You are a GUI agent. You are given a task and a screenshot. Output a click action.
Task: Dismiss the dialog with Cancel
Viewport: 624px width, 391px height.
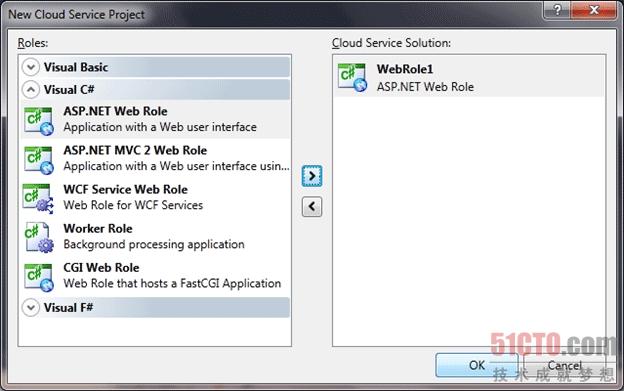click(564, 365)
